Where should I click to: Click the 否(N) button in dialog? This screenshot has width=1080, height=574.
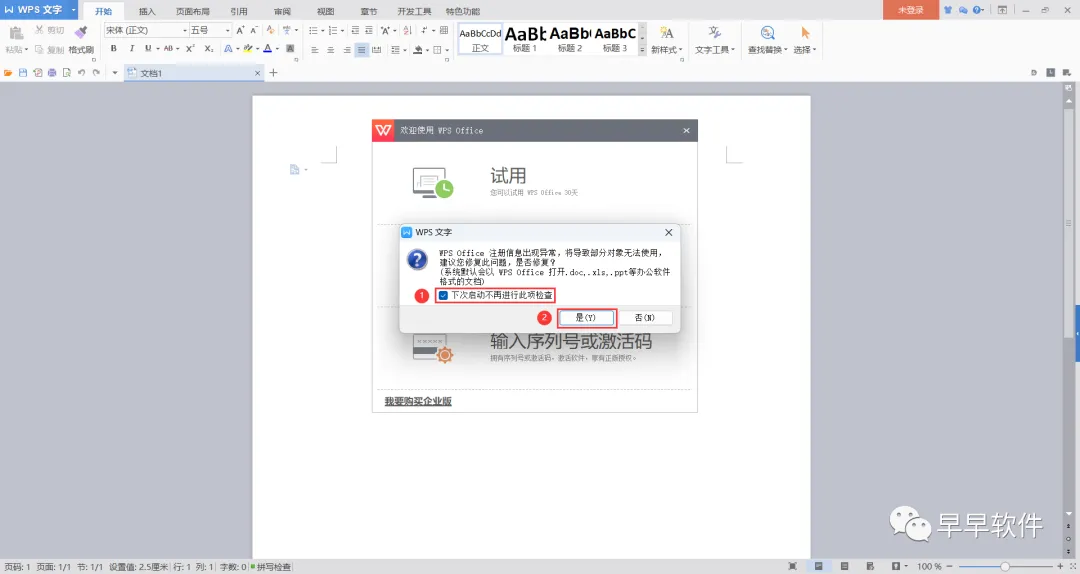[x=645, y=318]
